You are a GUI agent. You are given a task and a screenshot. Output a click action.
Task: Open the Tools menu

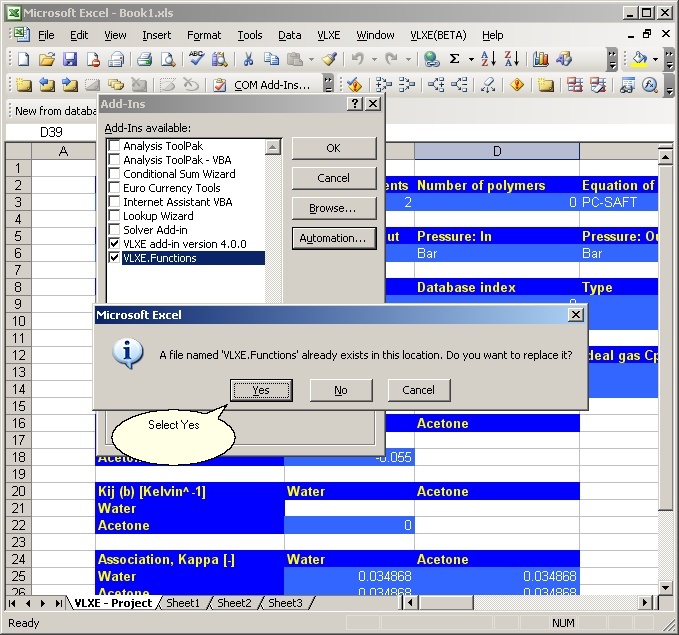click(x=250, y=35)
